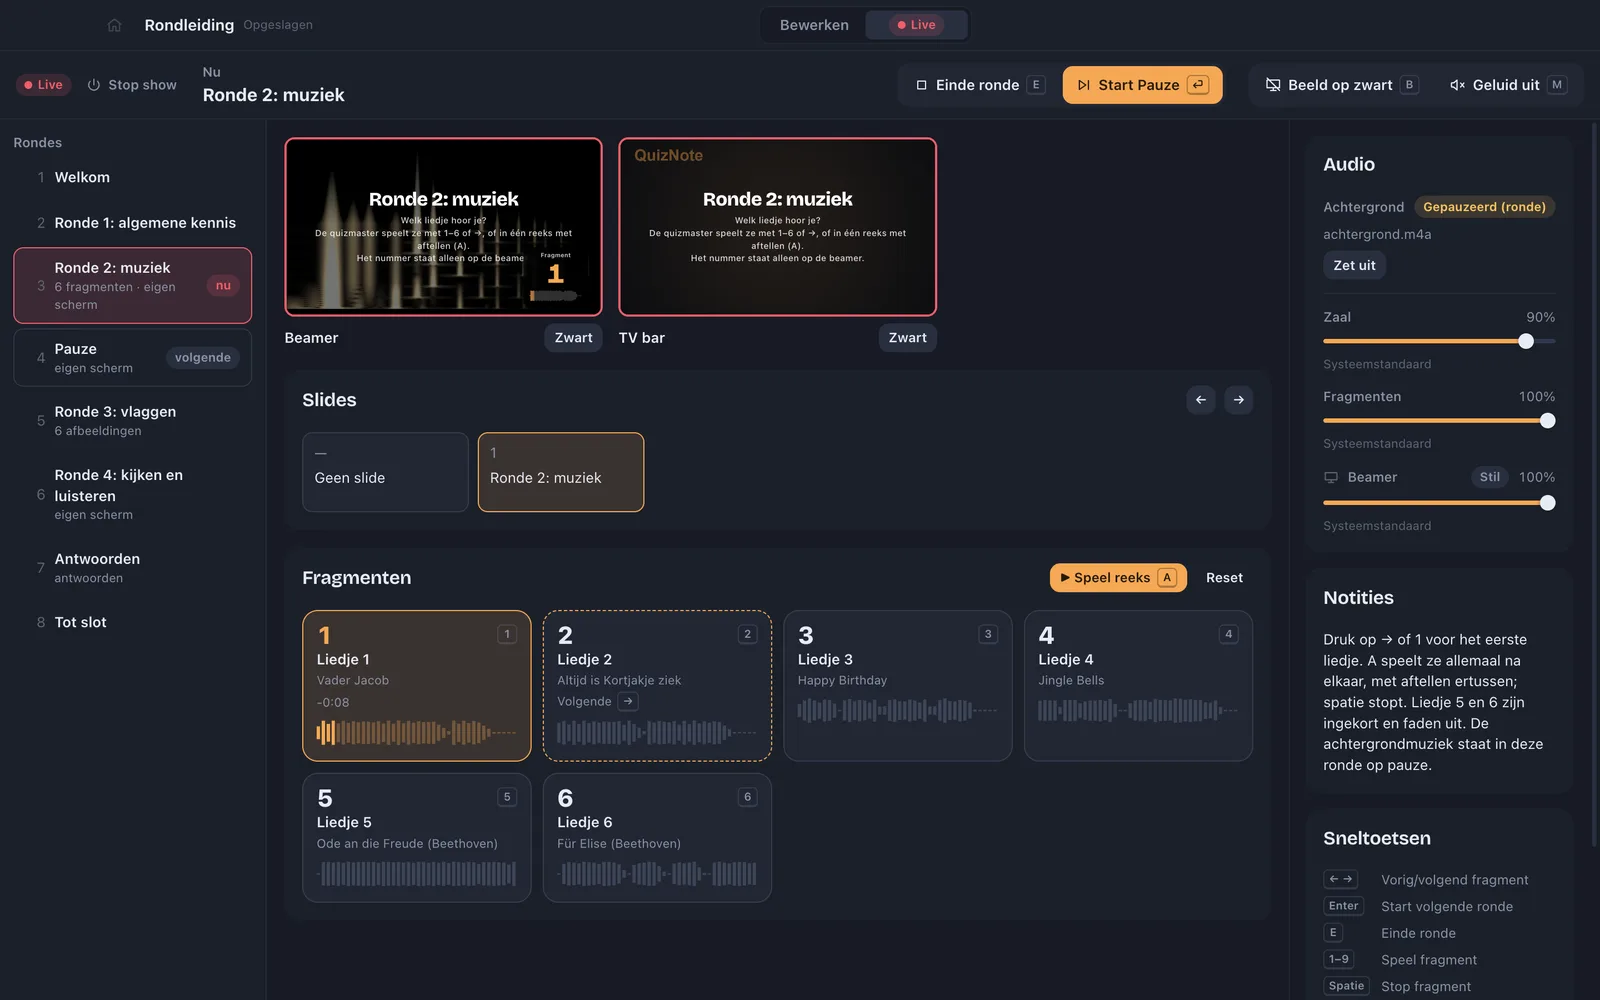Toggle Zwart for the Beamer screen
1600x1000 pixels.
click(574, 338)
